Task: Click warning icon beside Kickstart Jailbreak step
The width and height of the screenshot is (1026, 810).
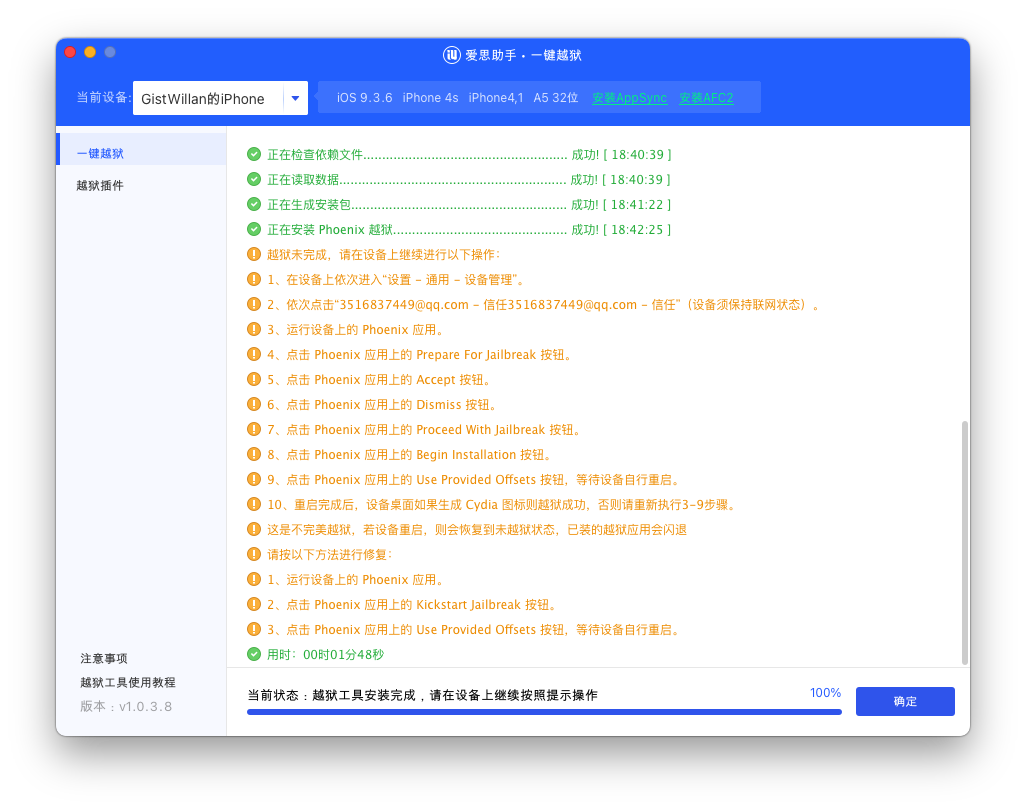Action: [254, 604]
